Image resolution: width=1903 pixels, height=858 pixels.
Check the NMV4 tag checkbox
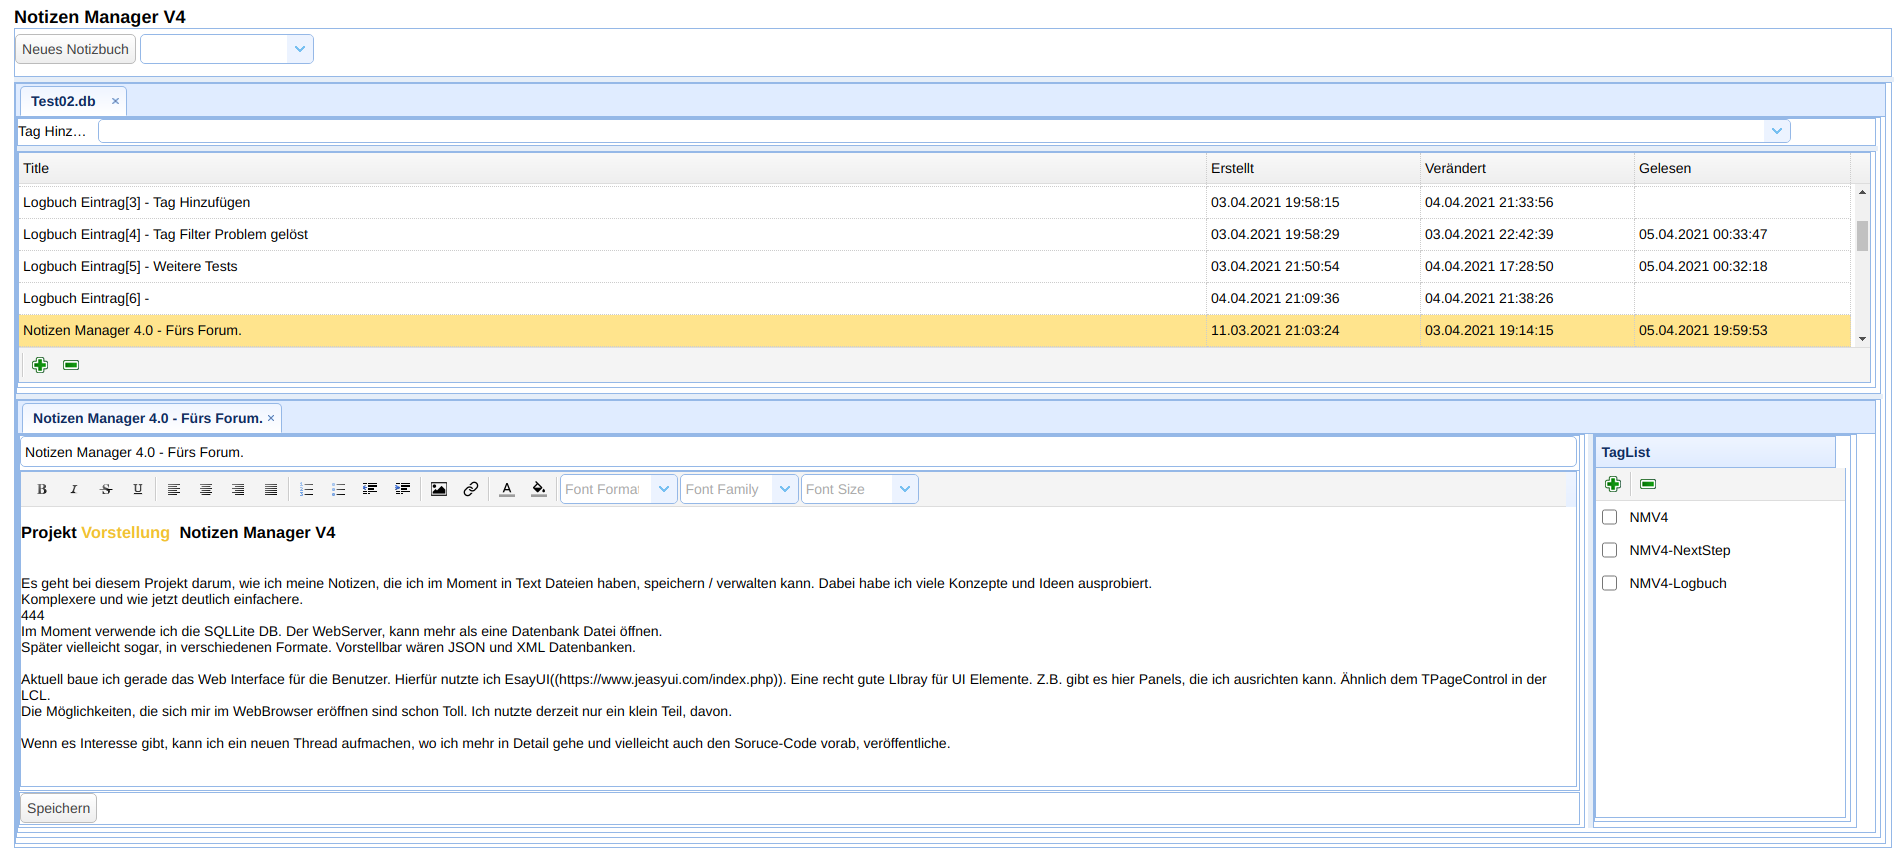pyautogui.click(x=1609, y=517)
